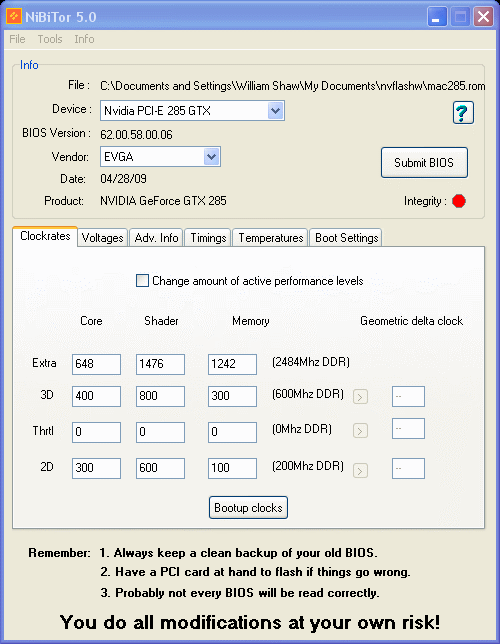Click the date 04/28/09
Image resolution: width=500 pixels, height=644 pixels.
[x=123, y=179]
